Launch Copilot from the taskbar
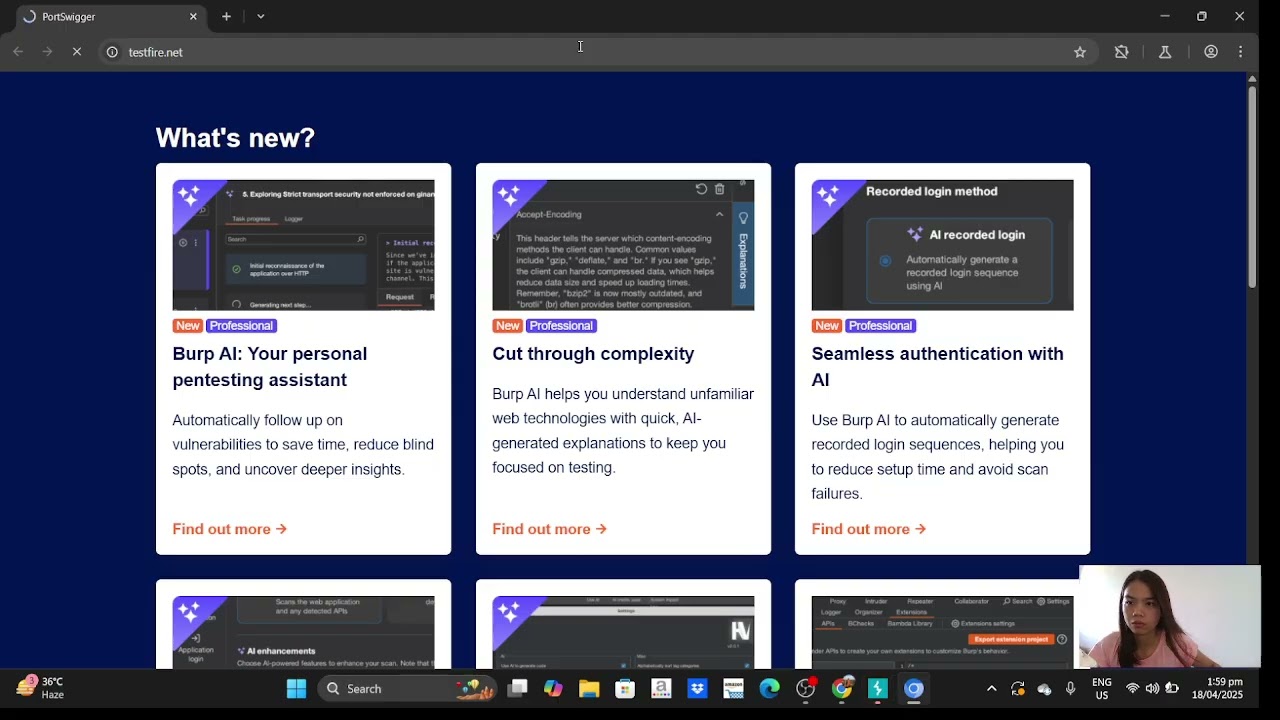 pos(553,688)
